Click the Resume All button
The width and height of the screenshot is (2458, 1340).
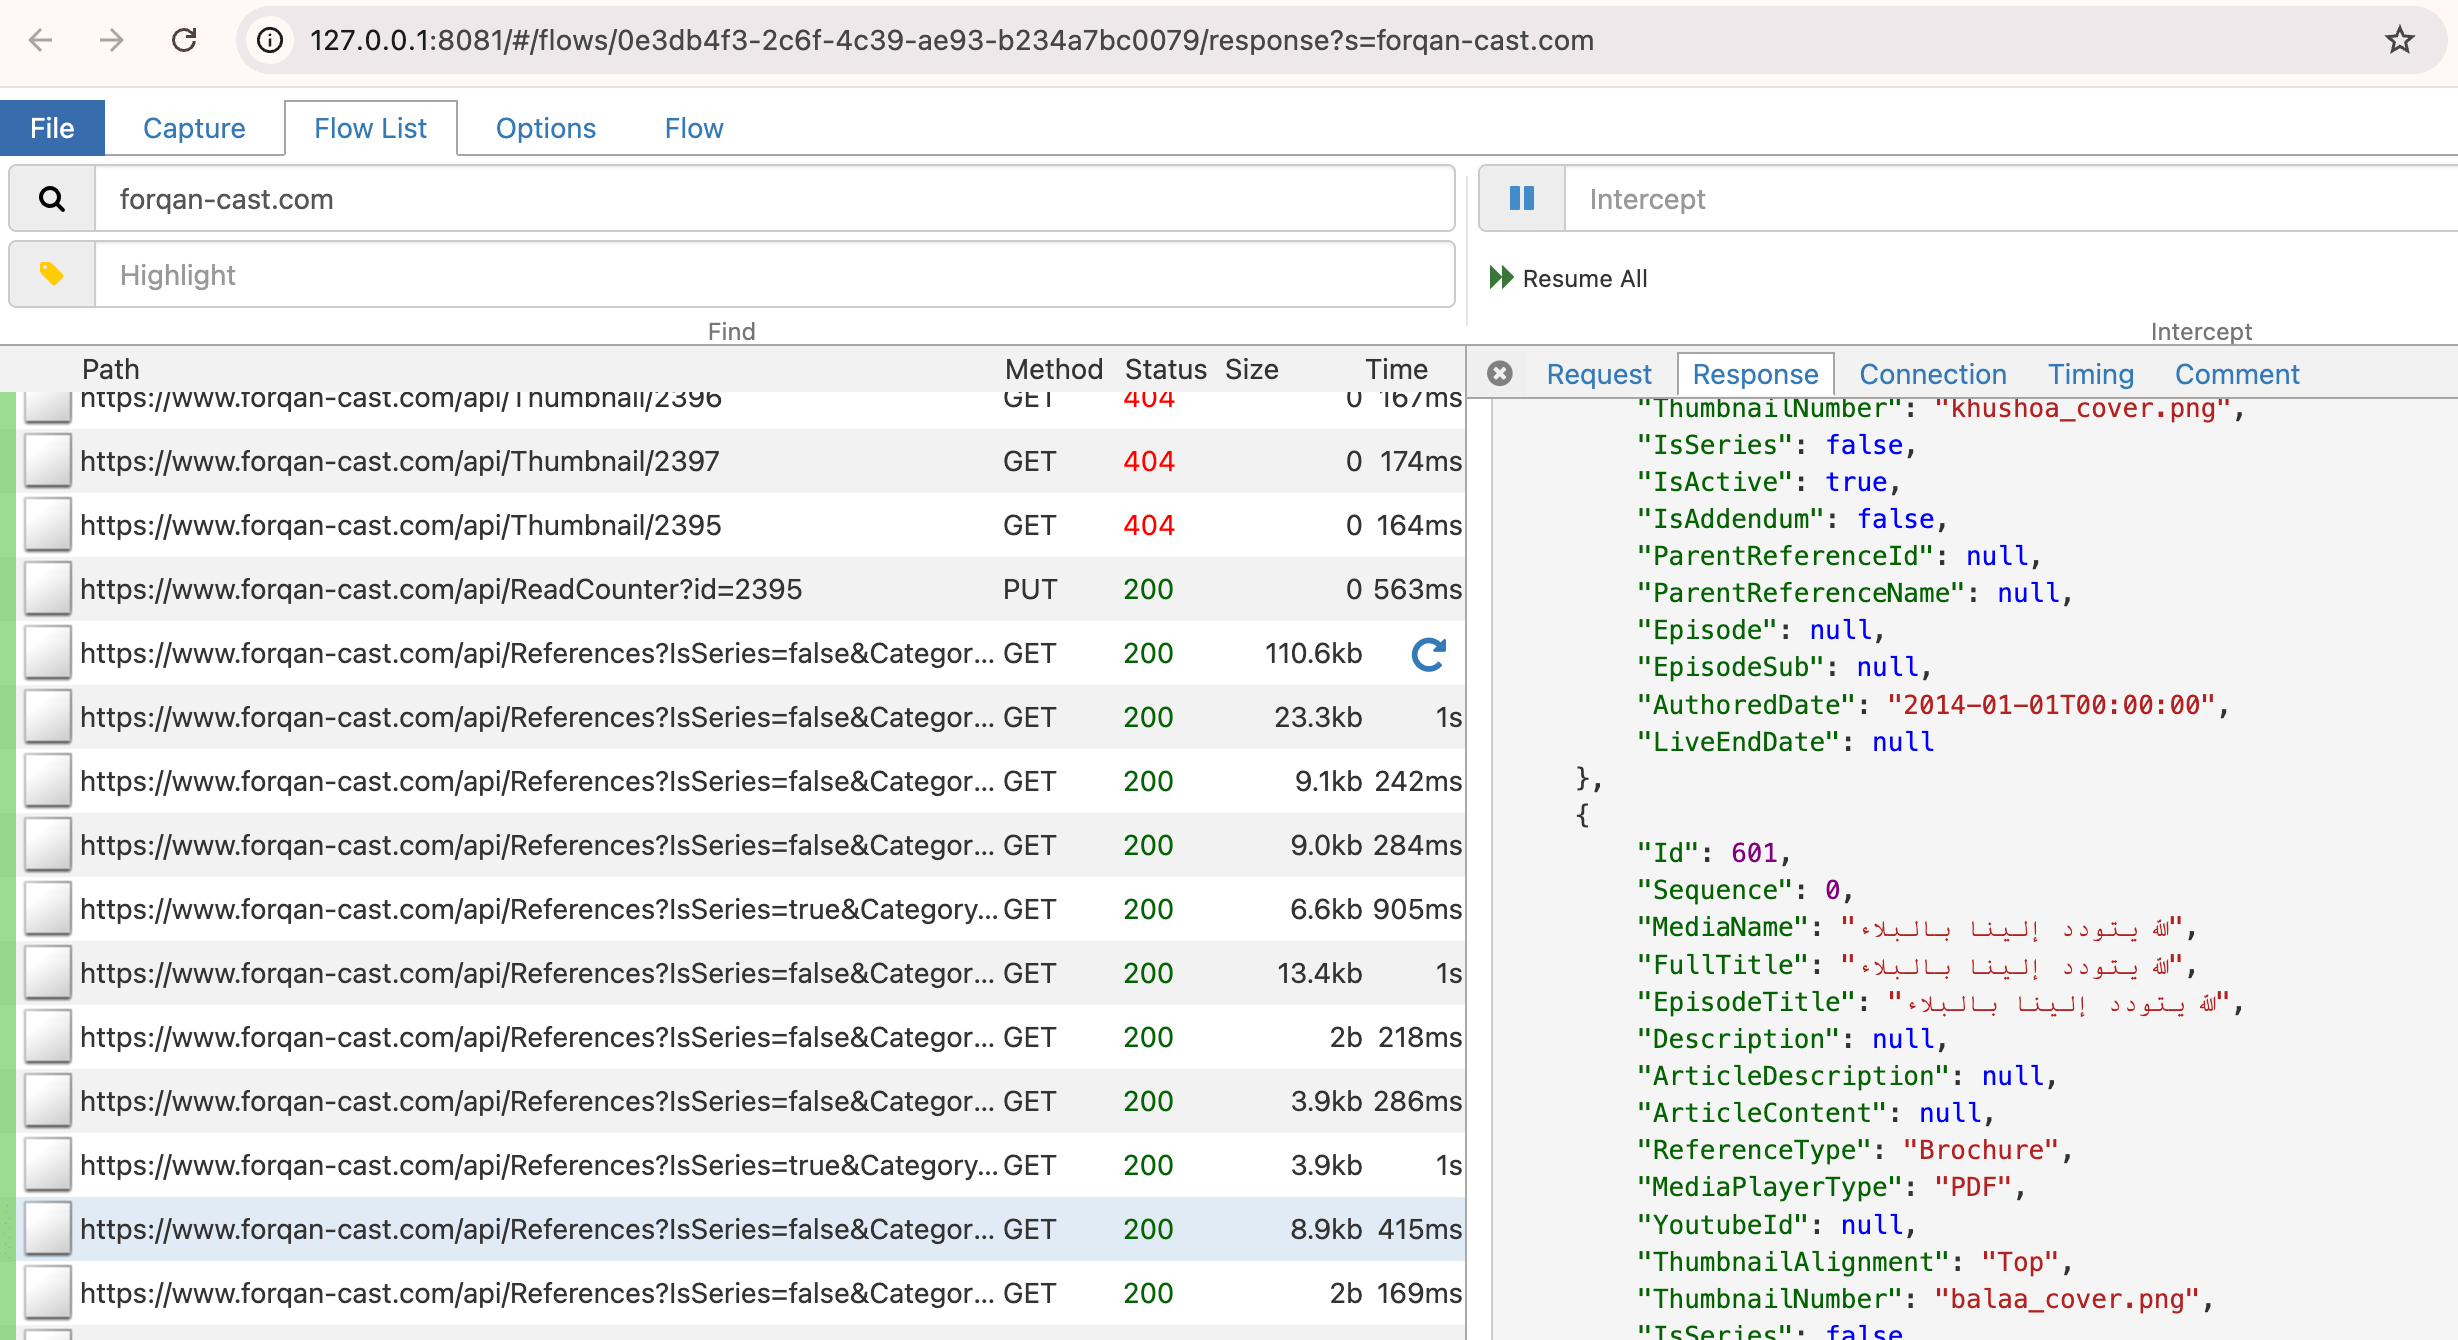pyautogui.click(x=1568, y=278)
